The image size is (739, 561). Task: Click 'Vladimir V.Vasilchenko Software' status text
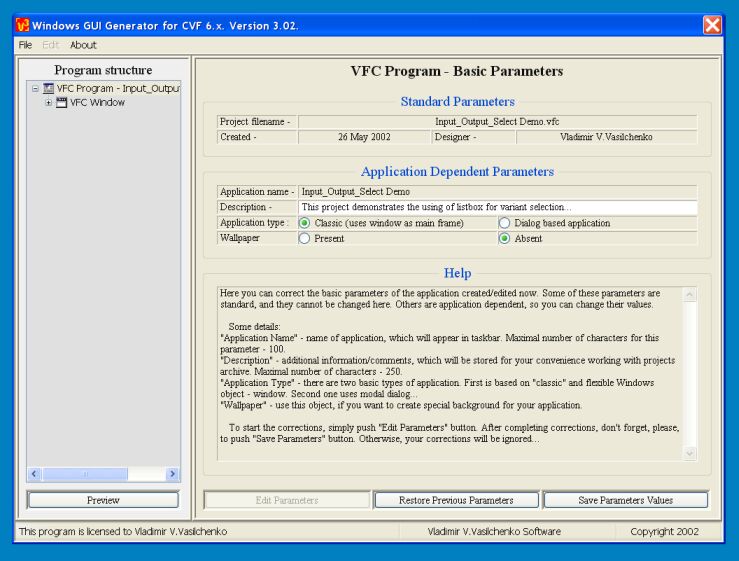[494, 531]
